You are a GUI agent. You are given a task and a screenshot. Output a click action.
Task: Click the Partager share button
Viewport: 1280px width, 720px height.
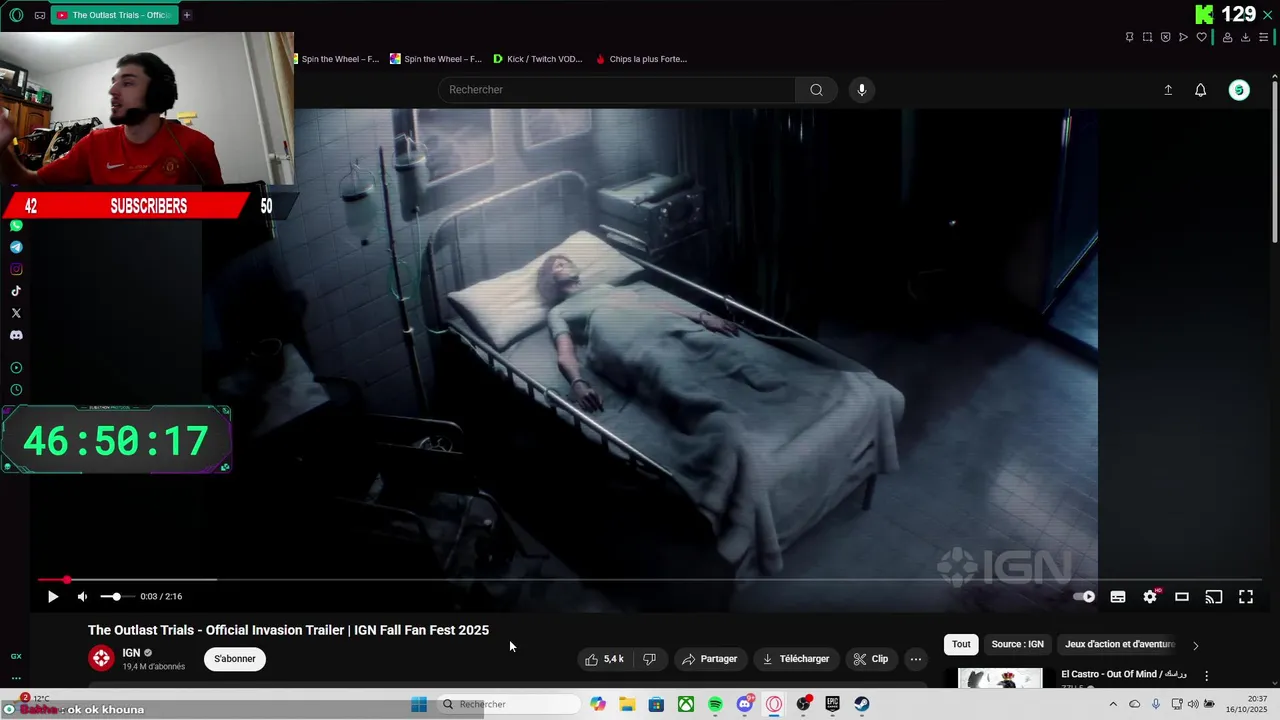point(709,659)
